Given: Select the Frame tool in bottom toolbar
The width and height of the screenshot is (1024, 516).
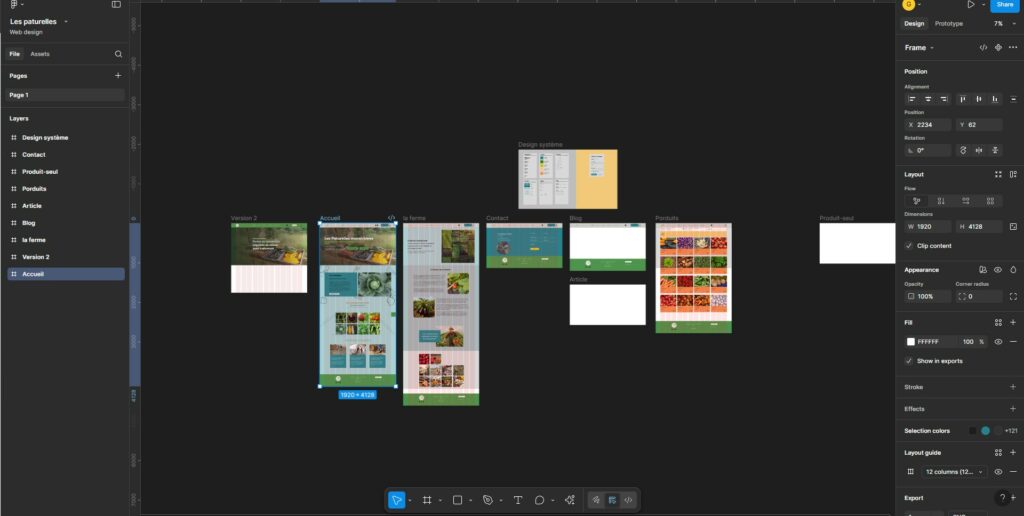Looking at the screenshot, I should click(426, 500).
